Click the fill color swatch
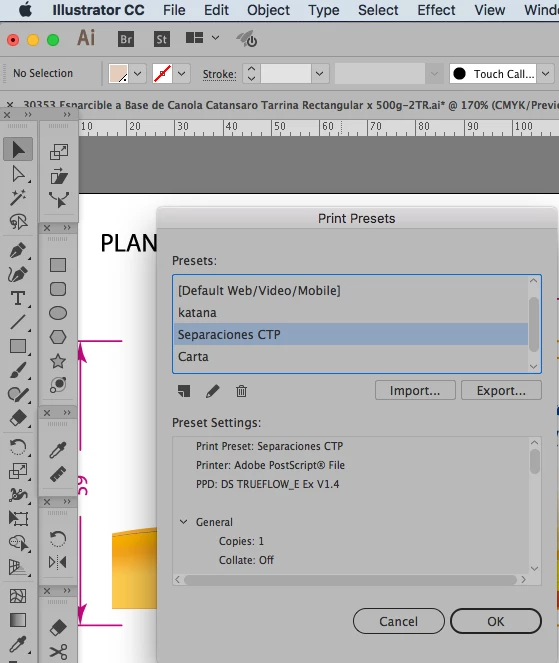559x663 pixels. coord(118,74)
